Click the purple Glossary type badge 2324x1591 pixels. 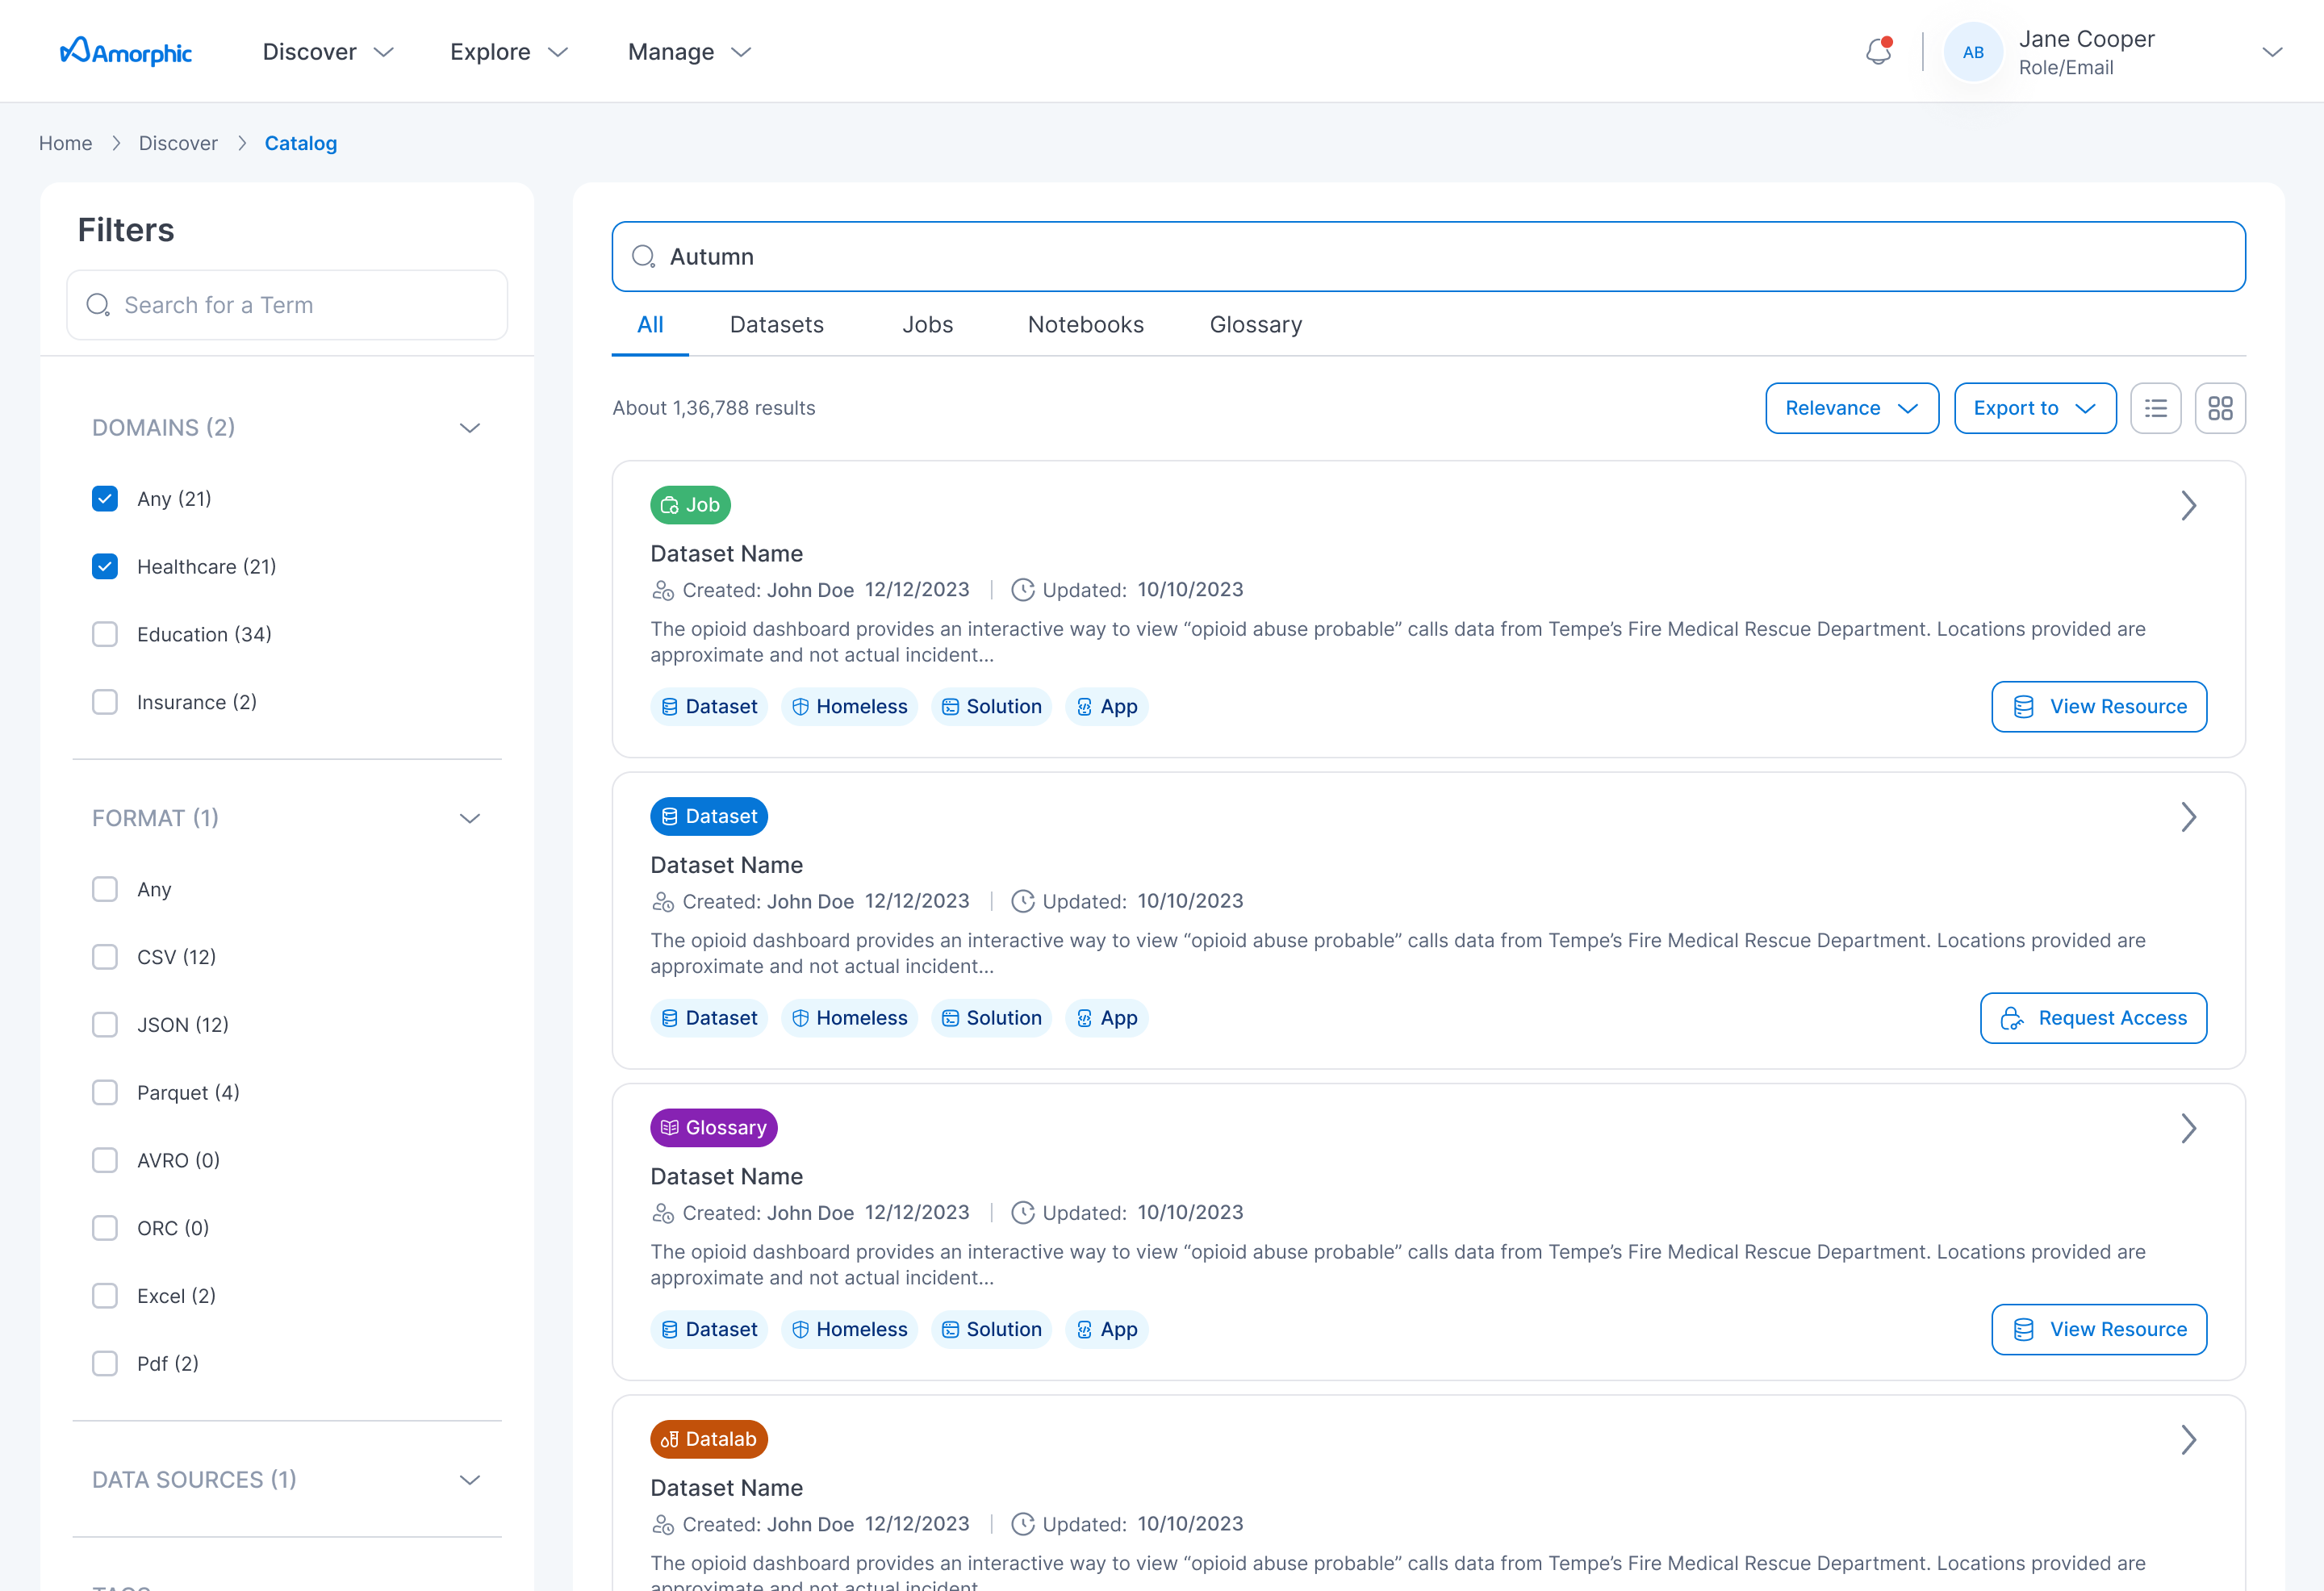[713, 1128]
